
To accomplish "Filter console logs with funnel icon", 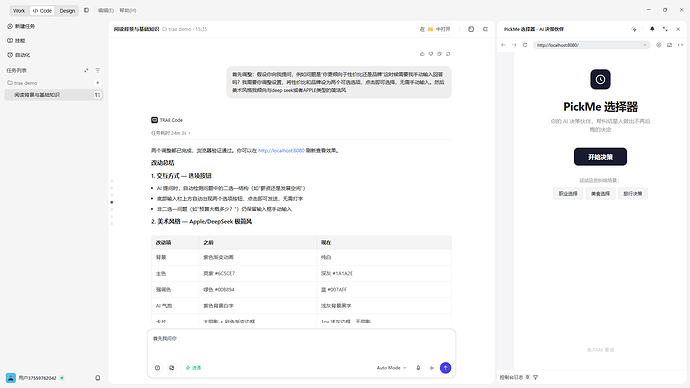I will pos(536,377).
